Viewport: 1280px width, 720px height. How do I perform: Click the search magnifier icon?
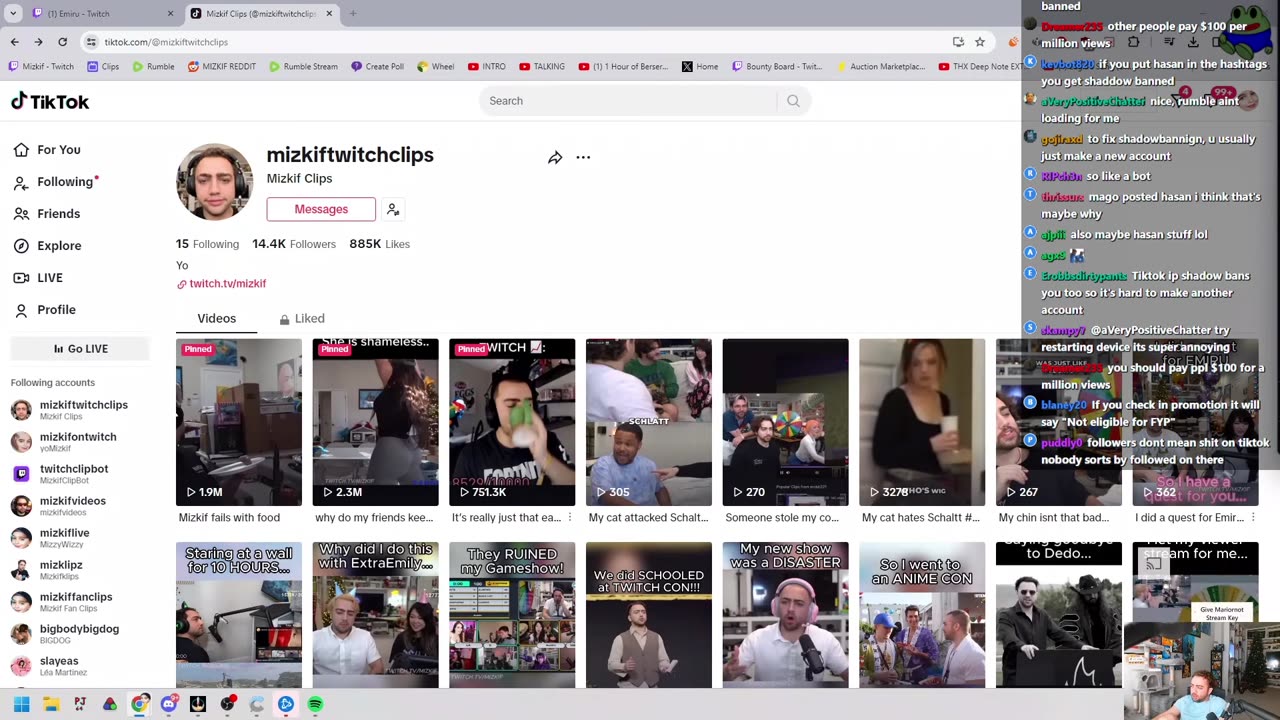[793, 101]
